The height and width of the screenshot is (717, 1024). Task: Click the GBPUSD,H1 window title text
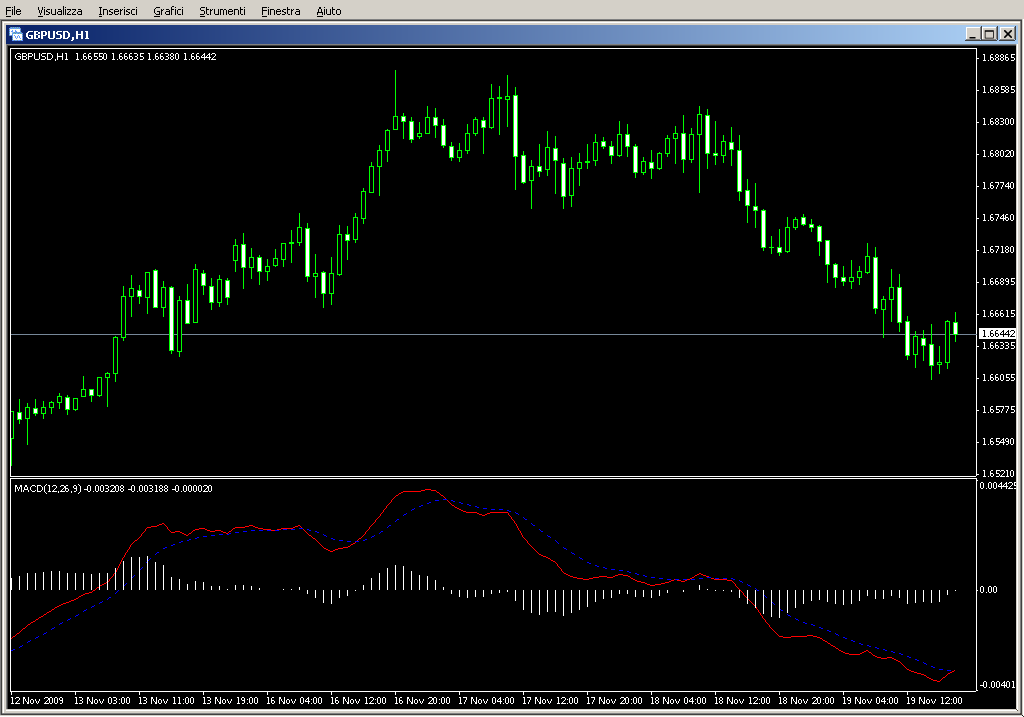tap(57, 35)
